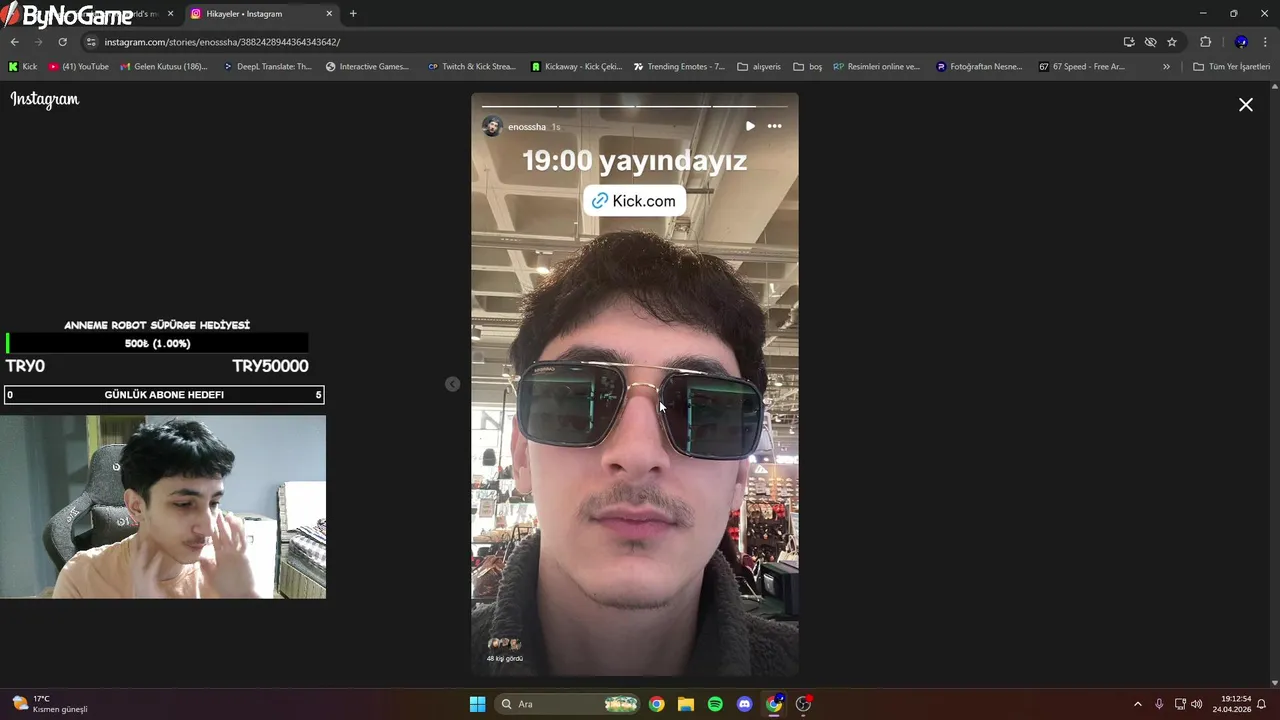Open the Twitch & Kick Stream bookmark
The image size is (1280, 720).
pos(472,67)
